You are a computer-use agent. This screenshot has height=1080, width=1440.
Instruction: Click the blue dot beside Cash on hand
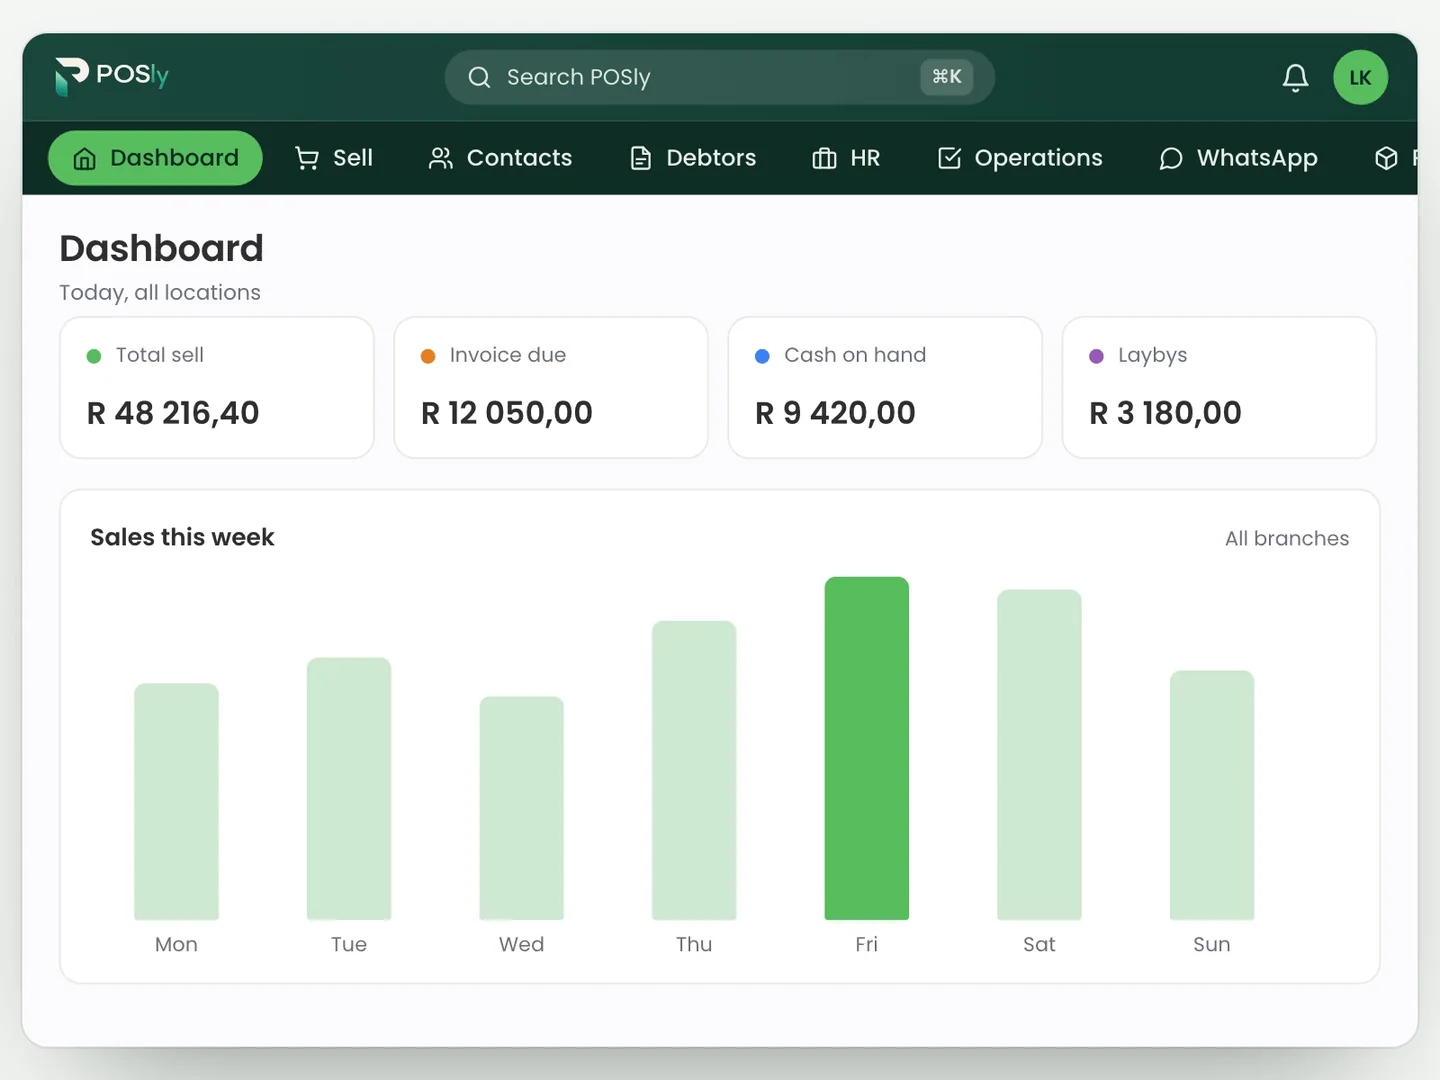click(762, 356)
